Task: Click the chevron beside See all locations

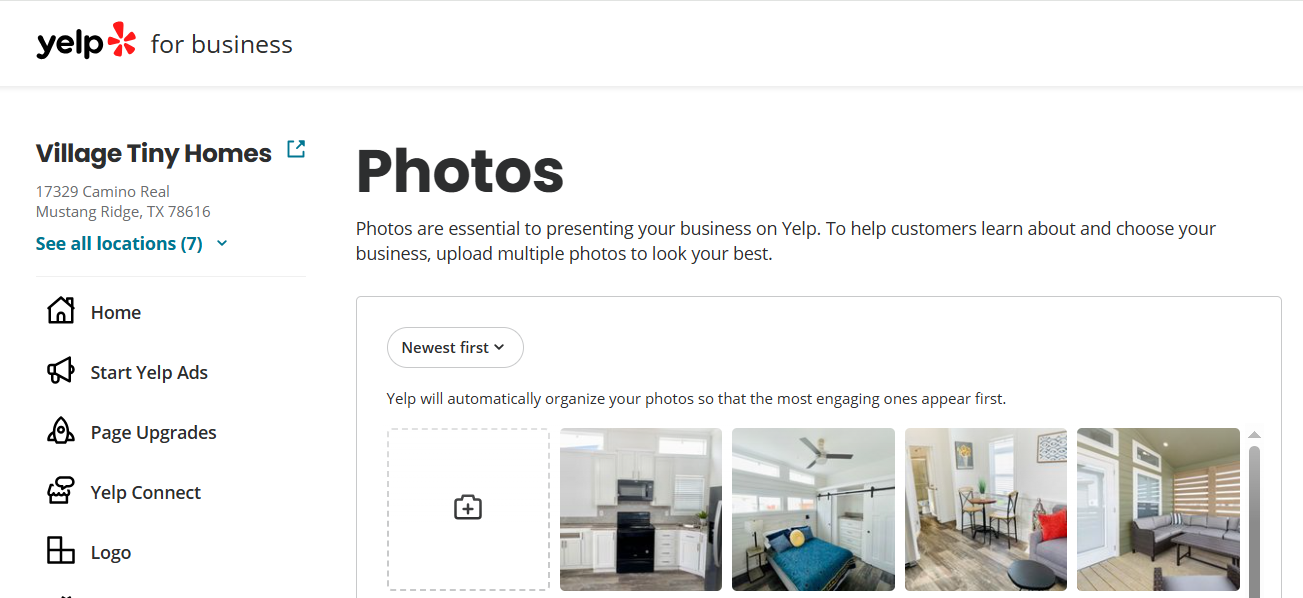Action: [x=222, y=243]
